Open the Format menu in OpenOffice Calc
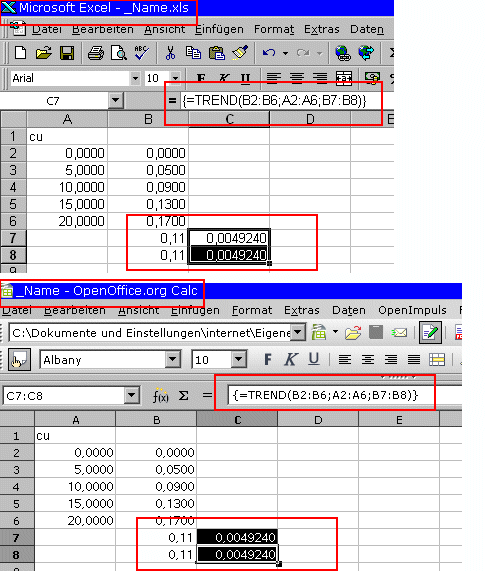Screen dimensions: 485x571 252,310
